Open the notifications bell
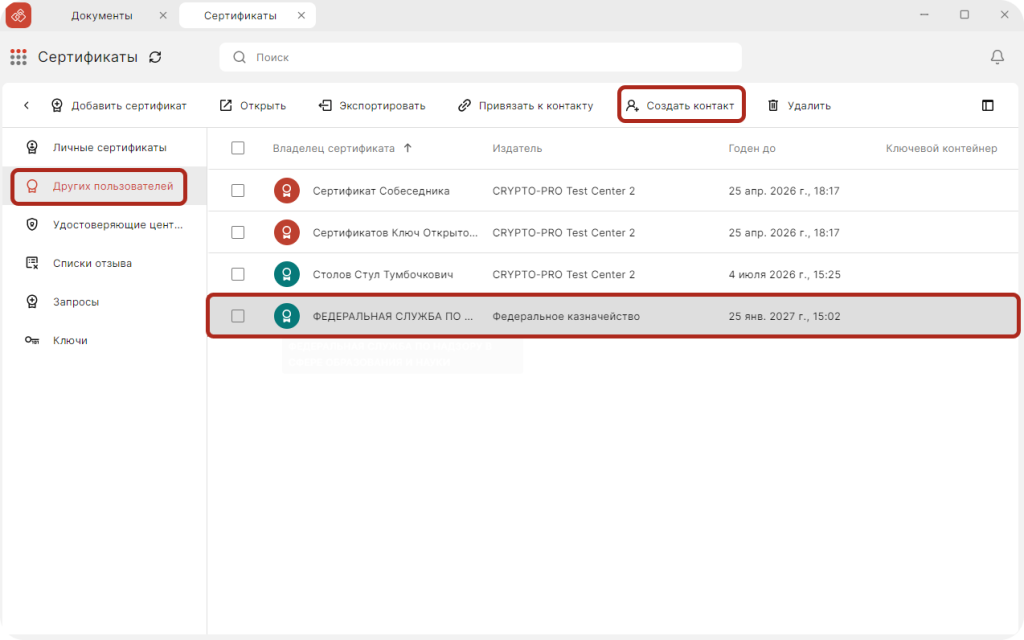The image size is (1024, 640). [x=997, y=57]
